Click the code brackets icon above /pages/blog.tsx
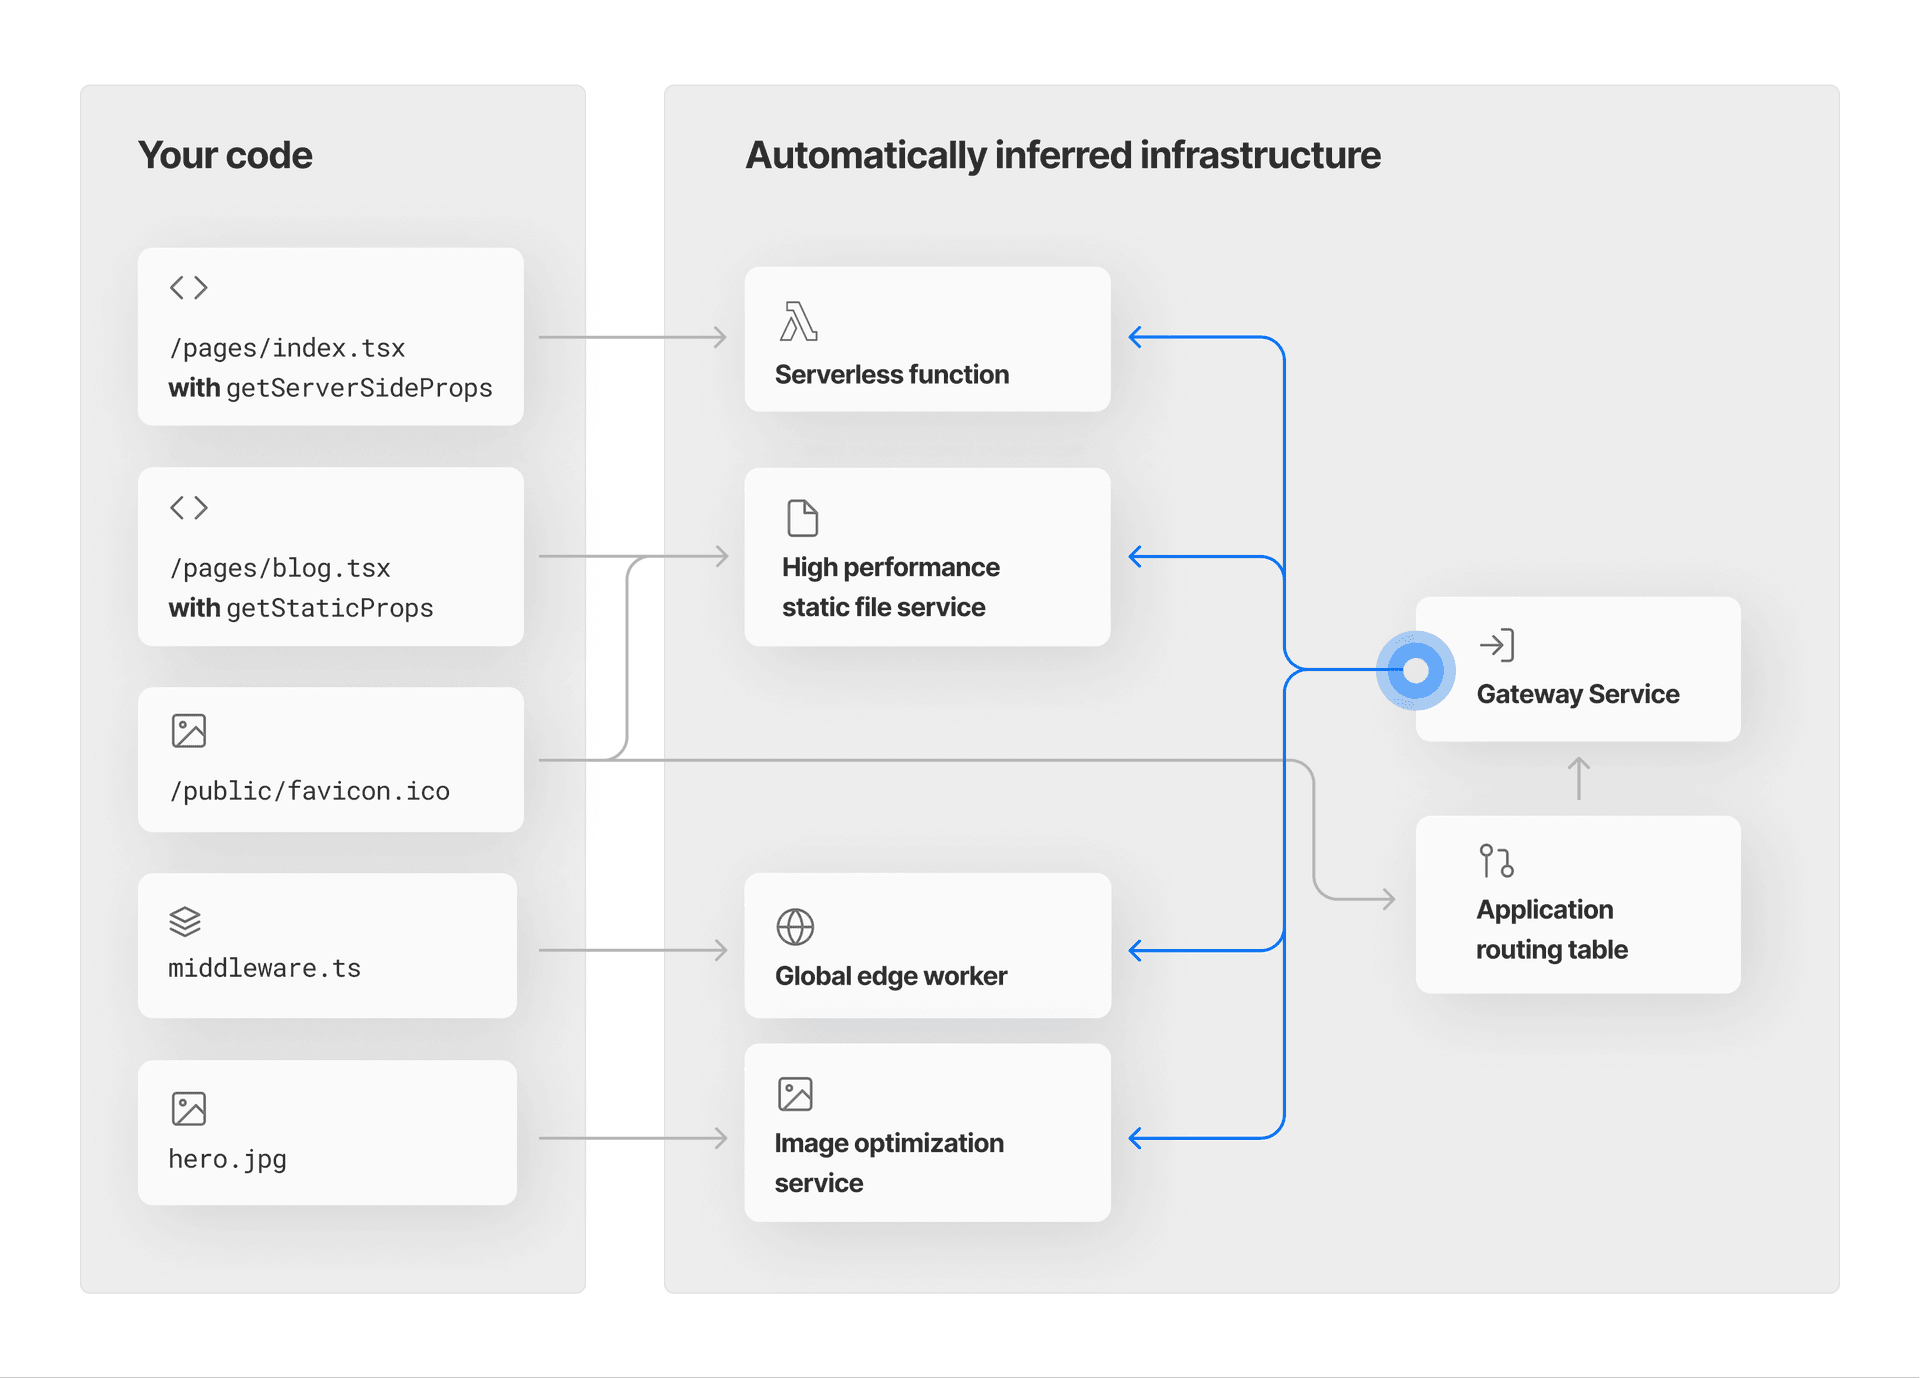This screenshot has height=1378, width=1920. [187, 507]
